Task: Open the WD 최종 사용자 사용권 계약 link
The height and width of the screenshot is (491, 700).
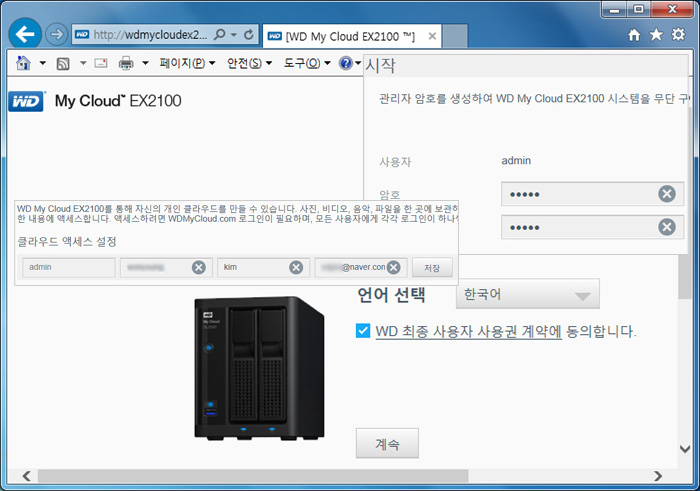Action: point(468,331)
